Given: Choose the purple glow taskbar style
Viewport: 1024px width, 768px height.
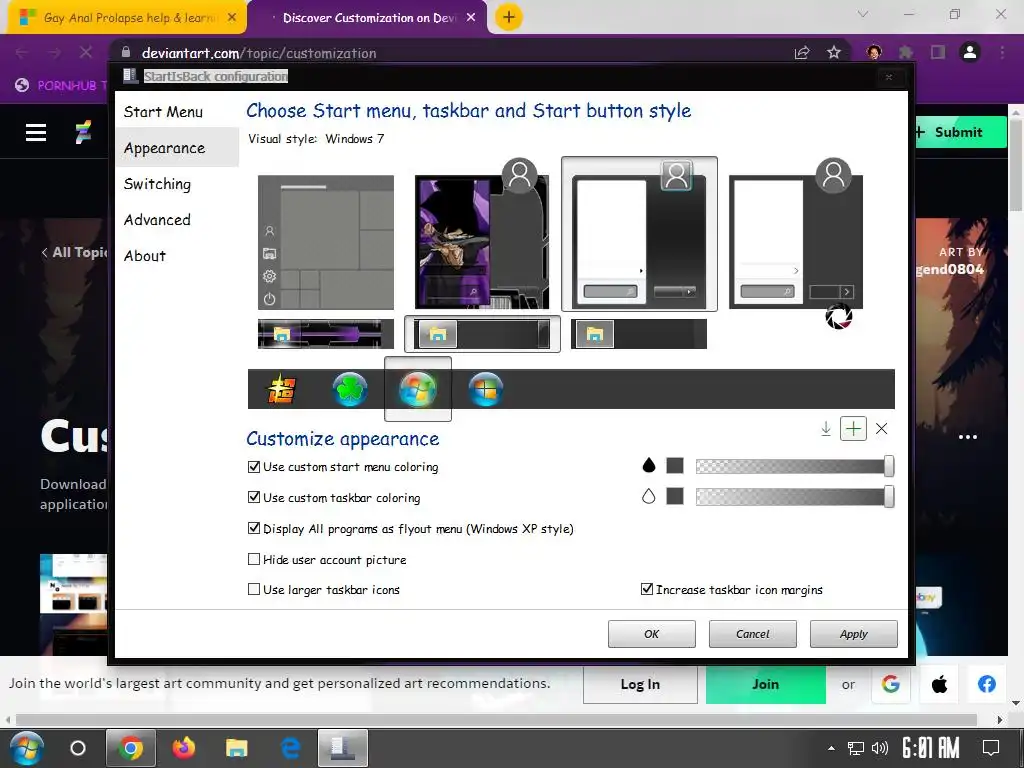Looking at the screenshot, I should pyautogui.click(x=326, y=334).
